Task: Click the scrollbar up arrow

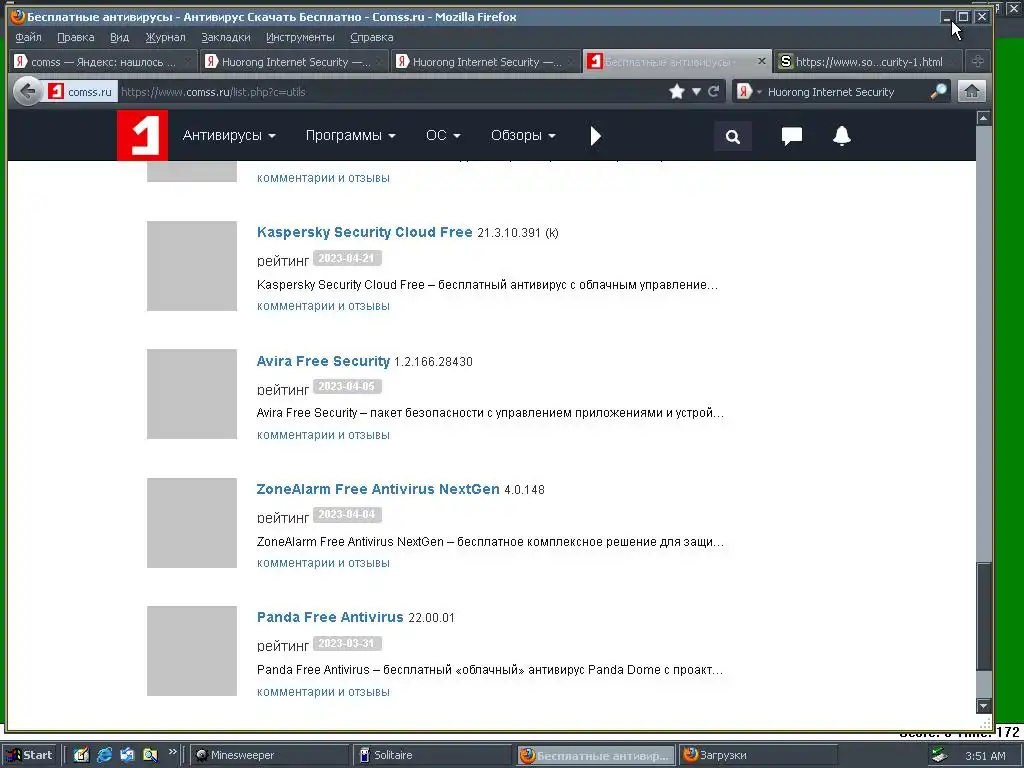Action: 984,118
